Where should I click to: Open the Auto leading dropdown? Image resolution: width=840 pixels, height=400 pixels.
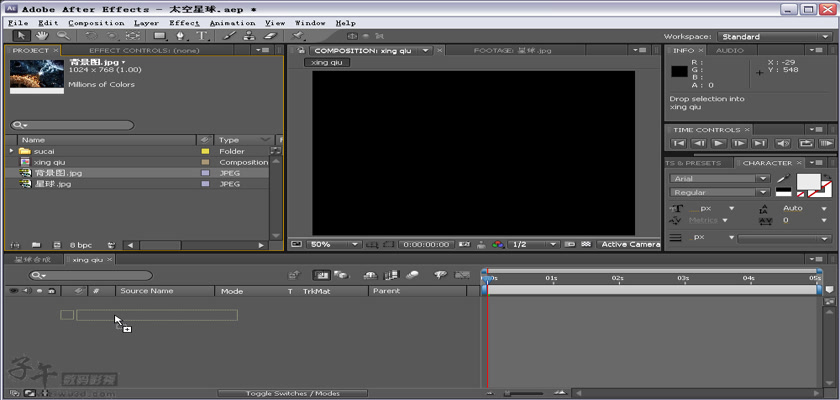tap(824, 208)
